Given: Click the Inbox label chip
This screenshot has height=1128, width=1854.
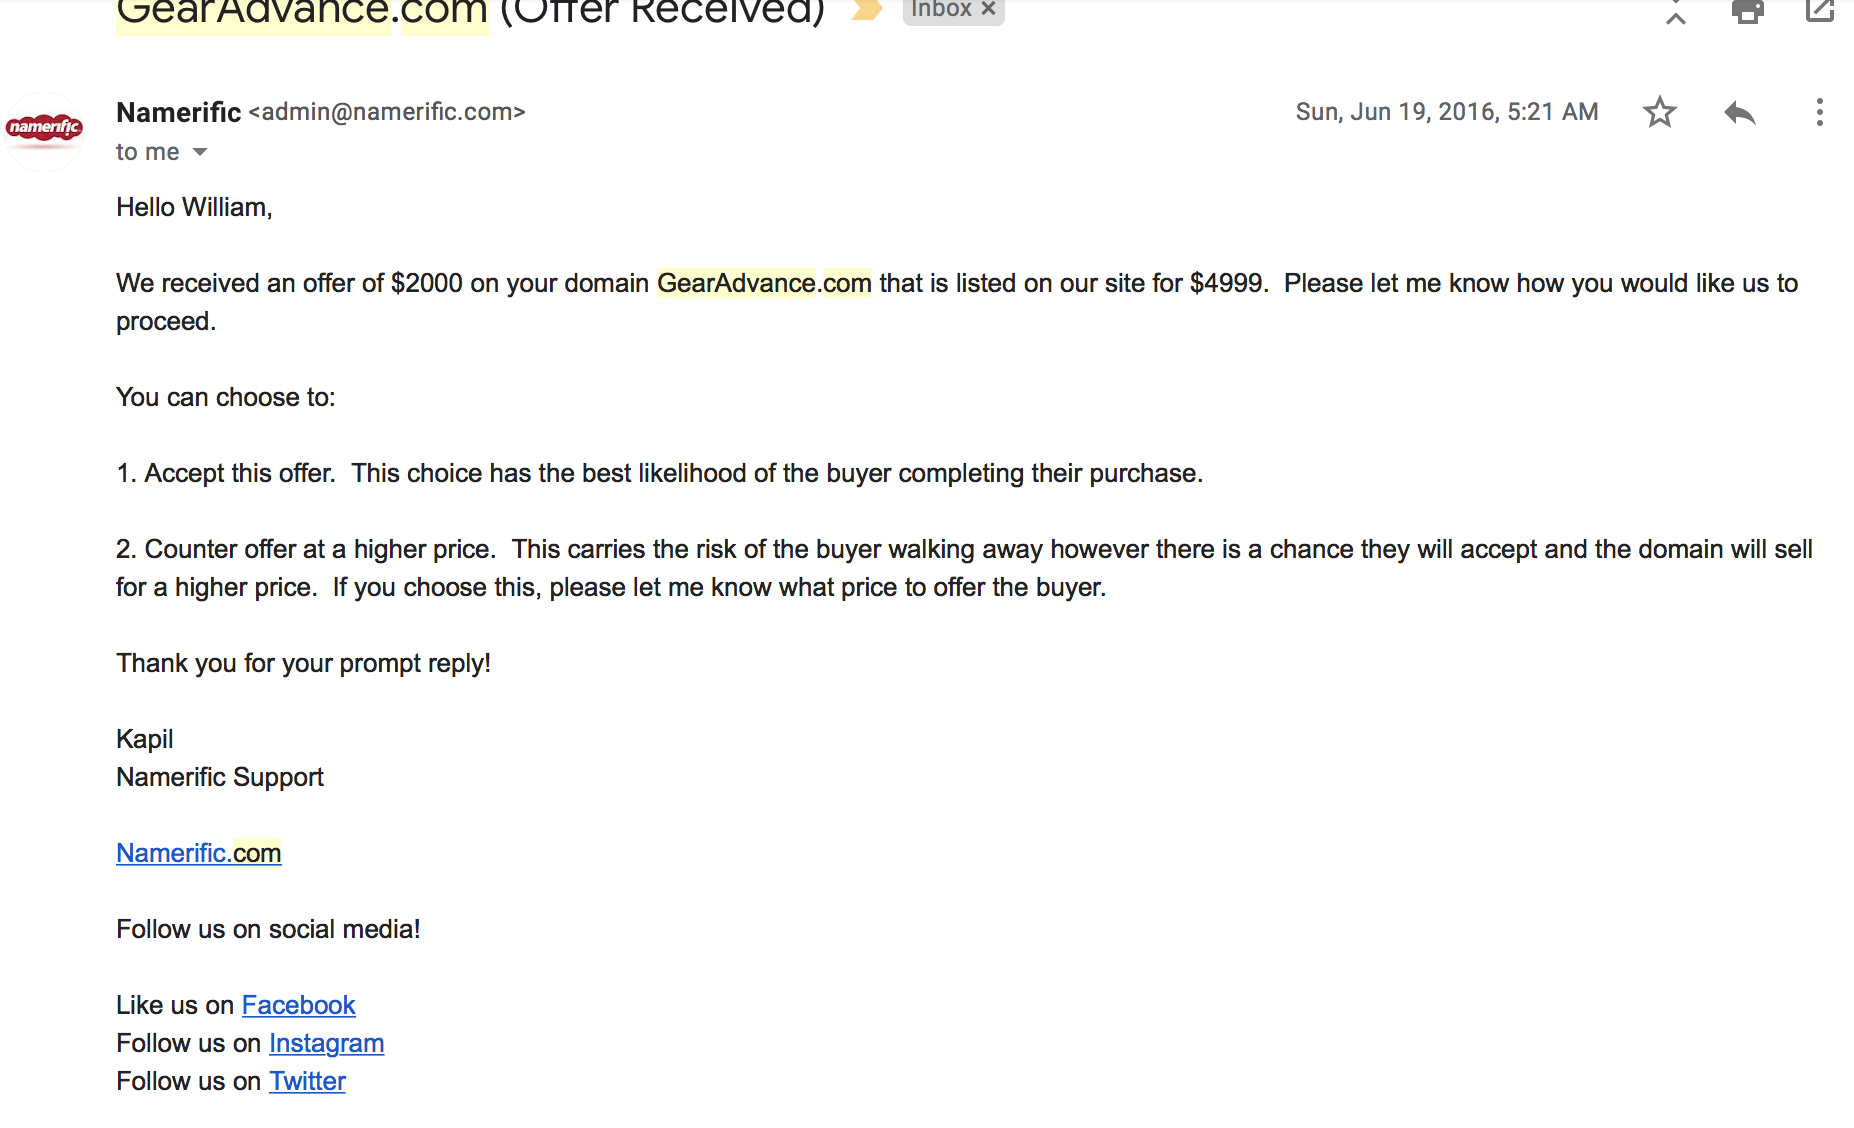Looking at the screenshot, I should 940,9.
